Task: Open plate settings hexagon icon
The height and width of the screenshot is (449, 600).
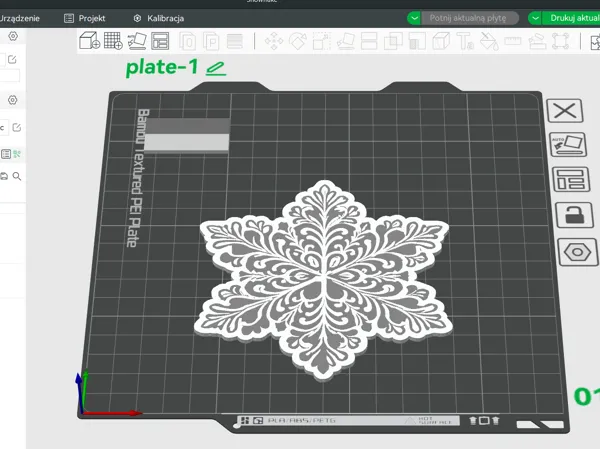Action: [x=578, y=252]
